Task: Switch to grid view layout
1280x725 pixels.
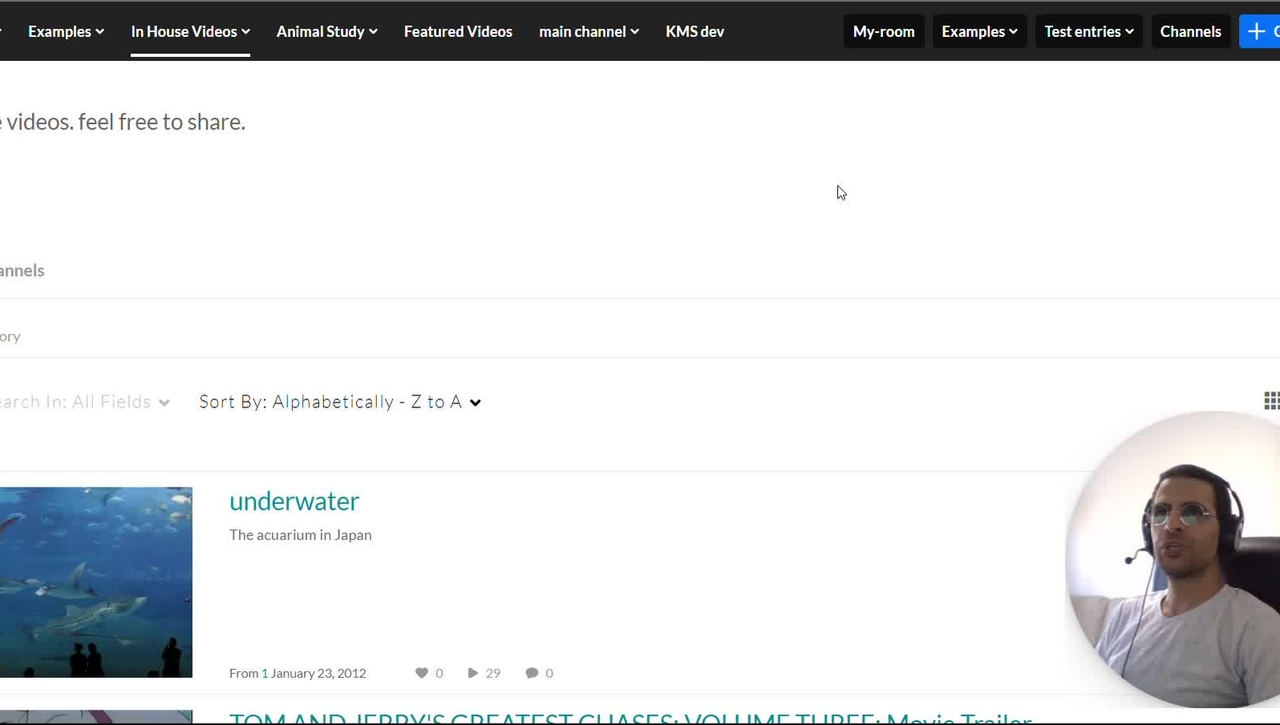Action: click(1271, 401)
